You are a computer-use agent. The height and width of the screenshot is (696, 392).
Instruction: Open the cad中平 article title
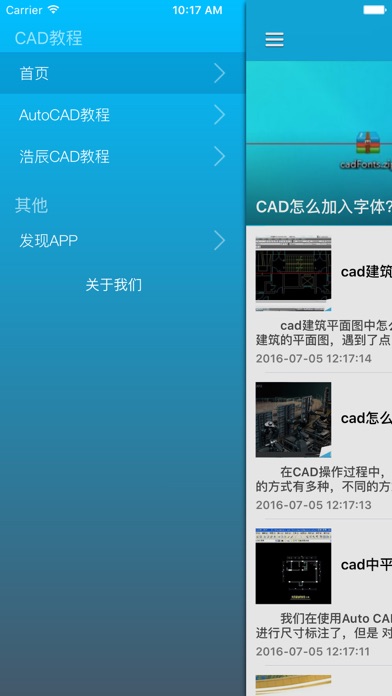coord(366,565)
